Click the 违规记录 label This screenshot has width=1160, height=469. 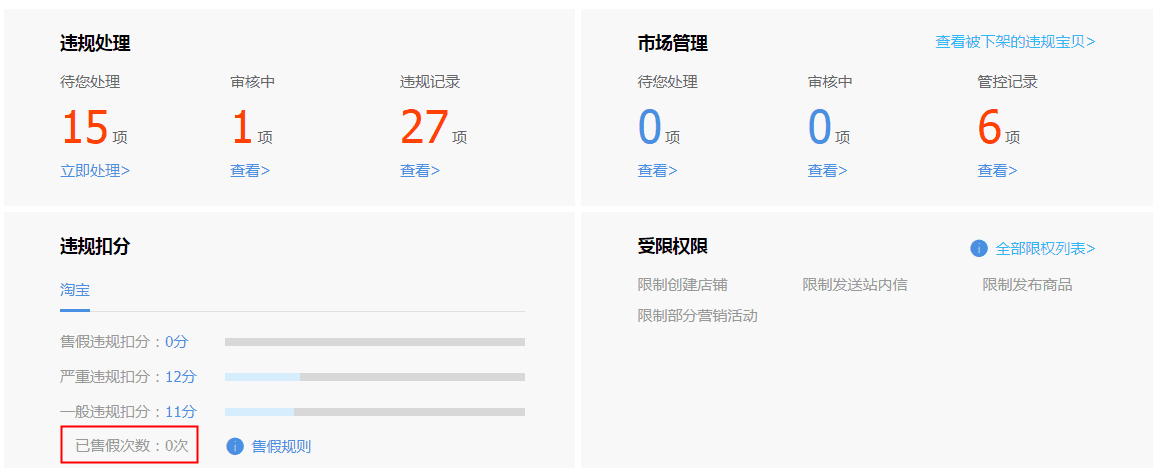point(430,82)
